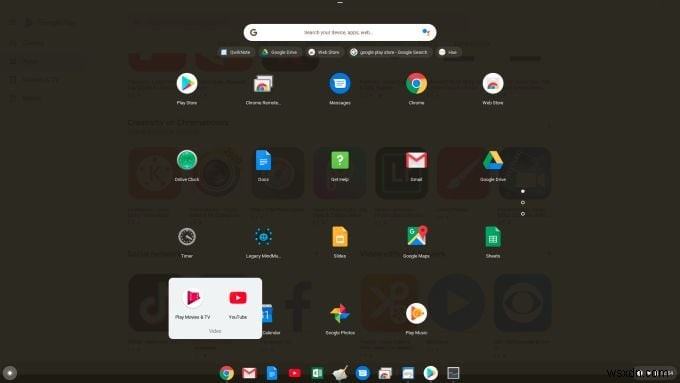
Task: Open the Google Maps app
Action: coord(416,236)
